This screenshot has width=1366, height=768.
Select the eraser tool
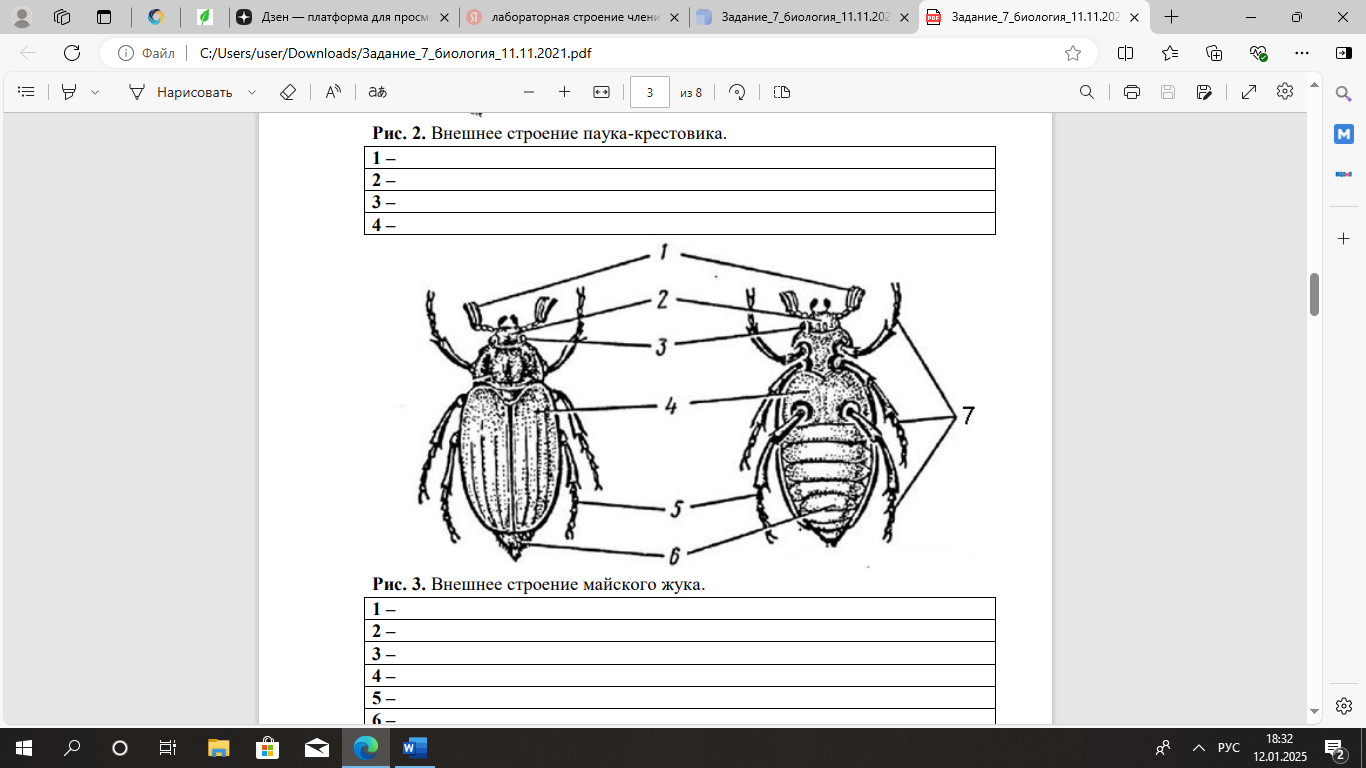(288, 92)
